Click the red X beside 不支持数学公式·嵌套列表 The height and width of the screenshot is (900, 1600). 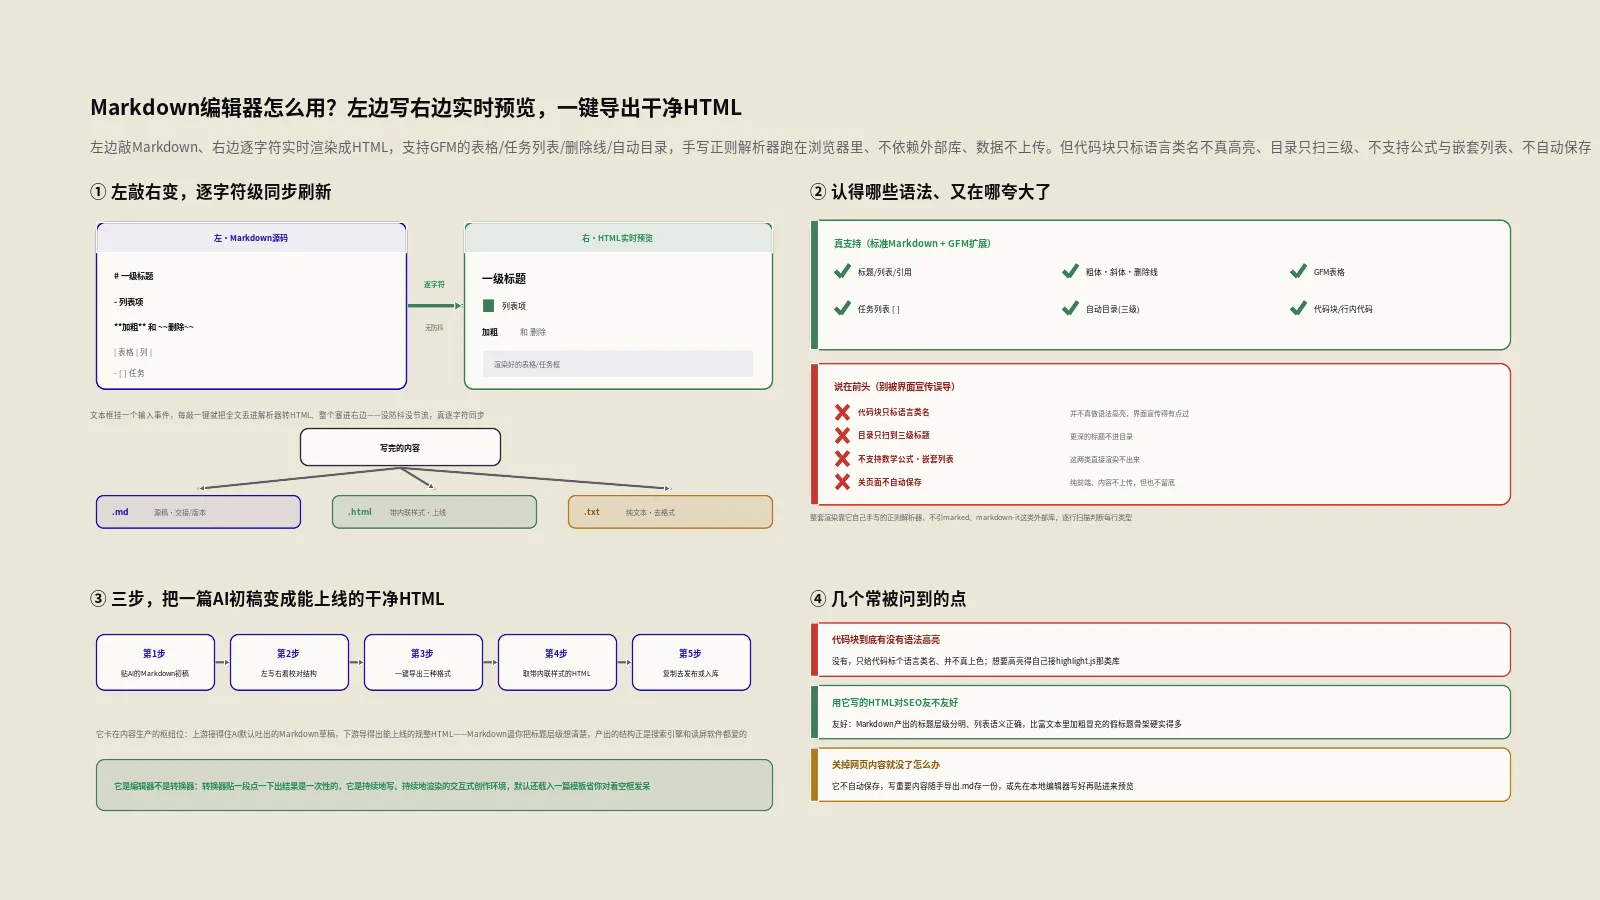(x=842, y=459)
